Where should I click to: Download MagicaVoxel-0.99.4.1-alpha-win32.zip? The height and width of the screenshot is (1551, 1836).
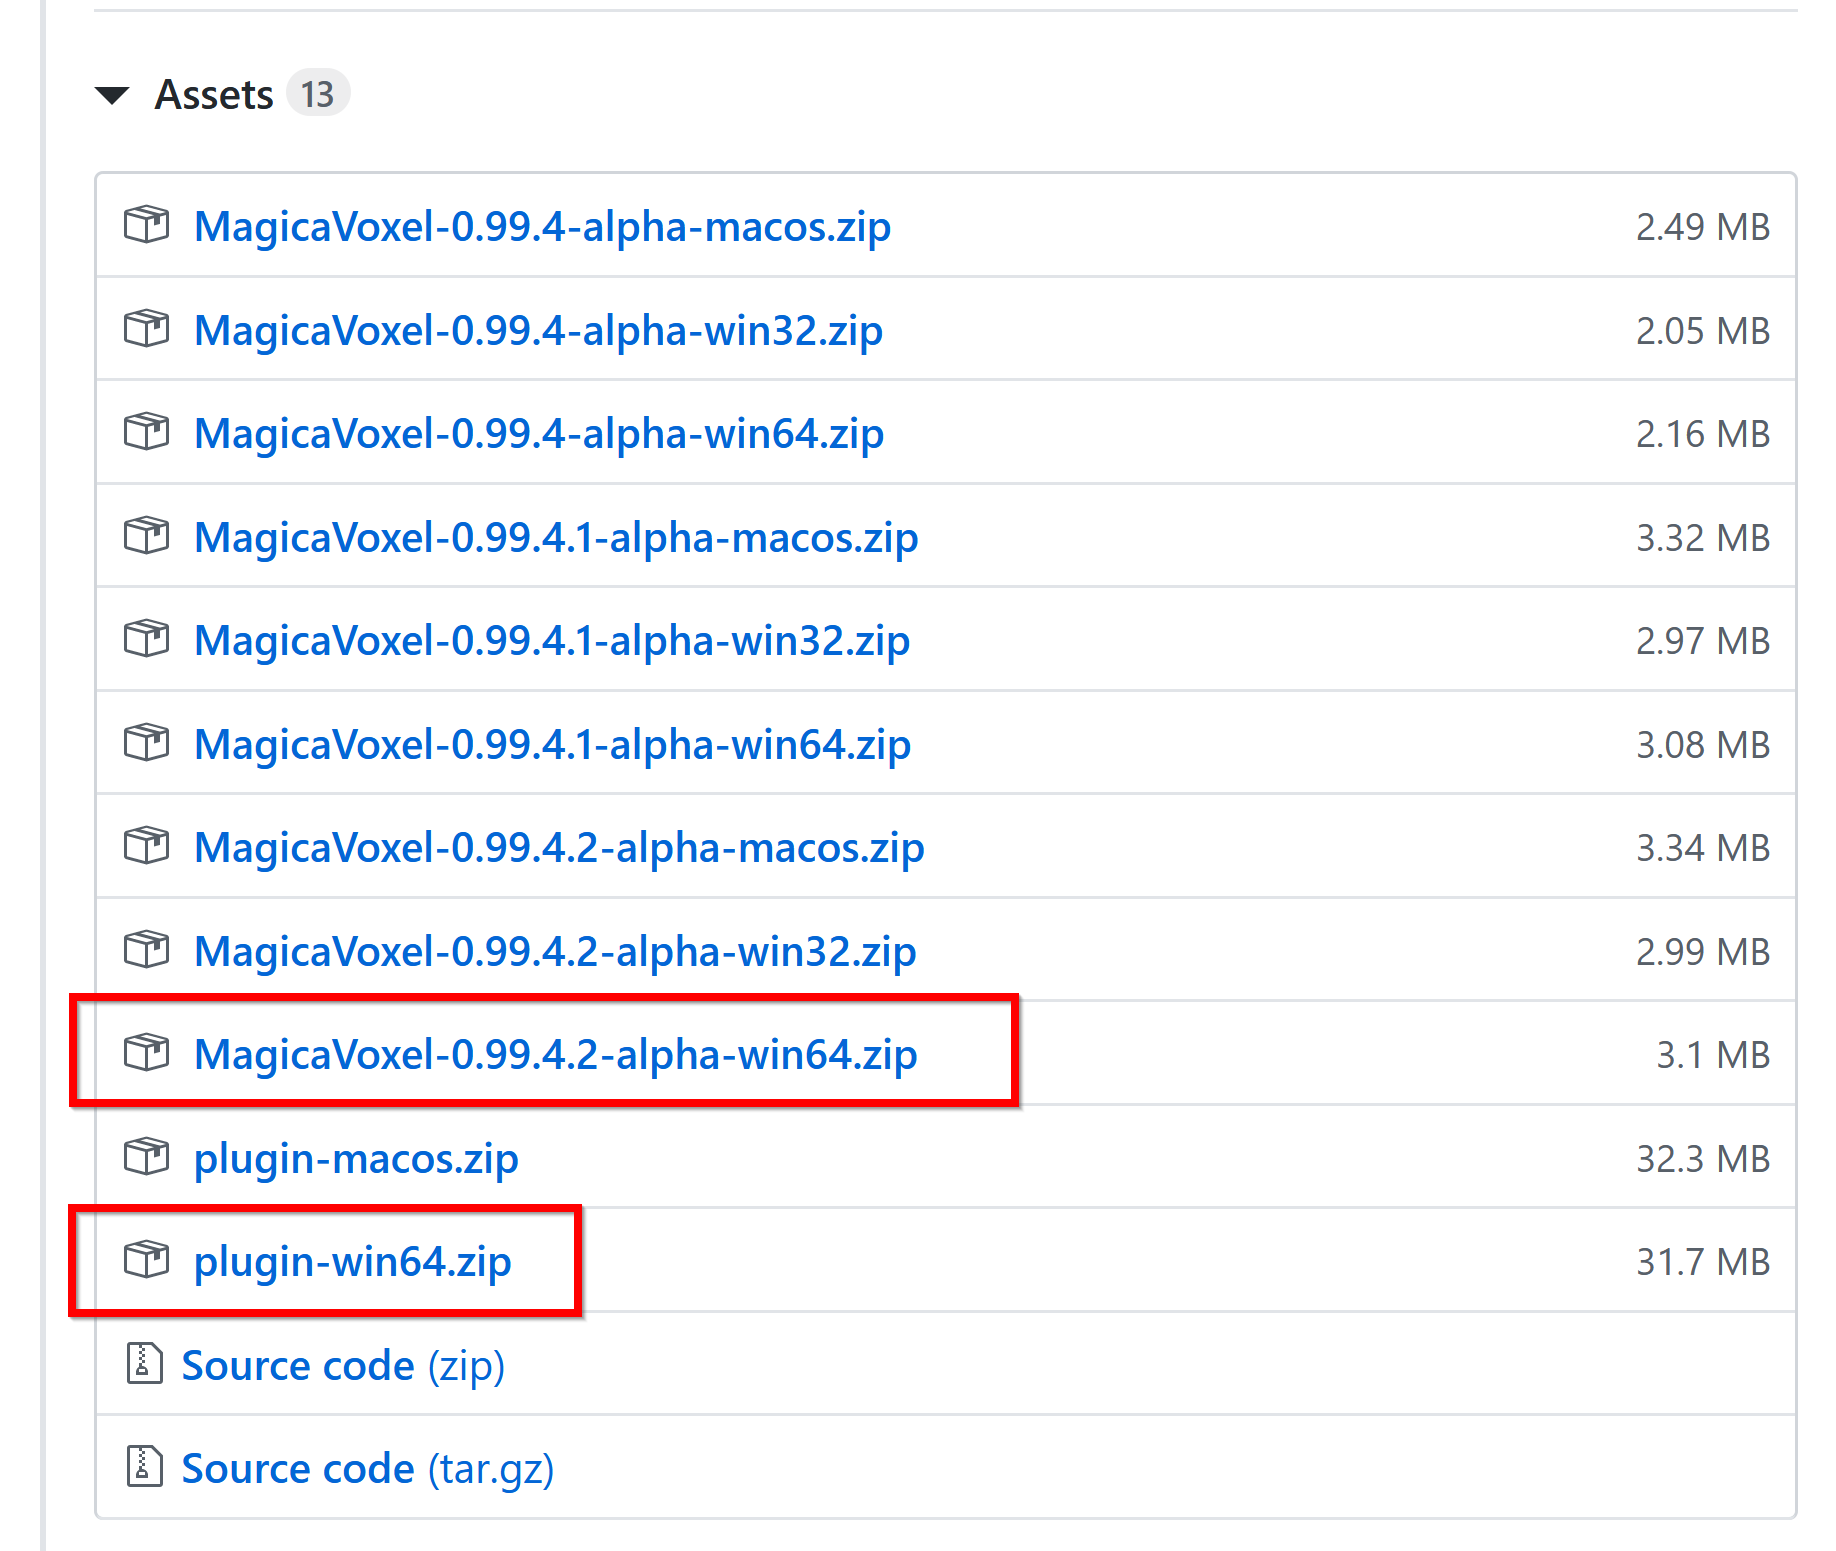tap(552, 641)
